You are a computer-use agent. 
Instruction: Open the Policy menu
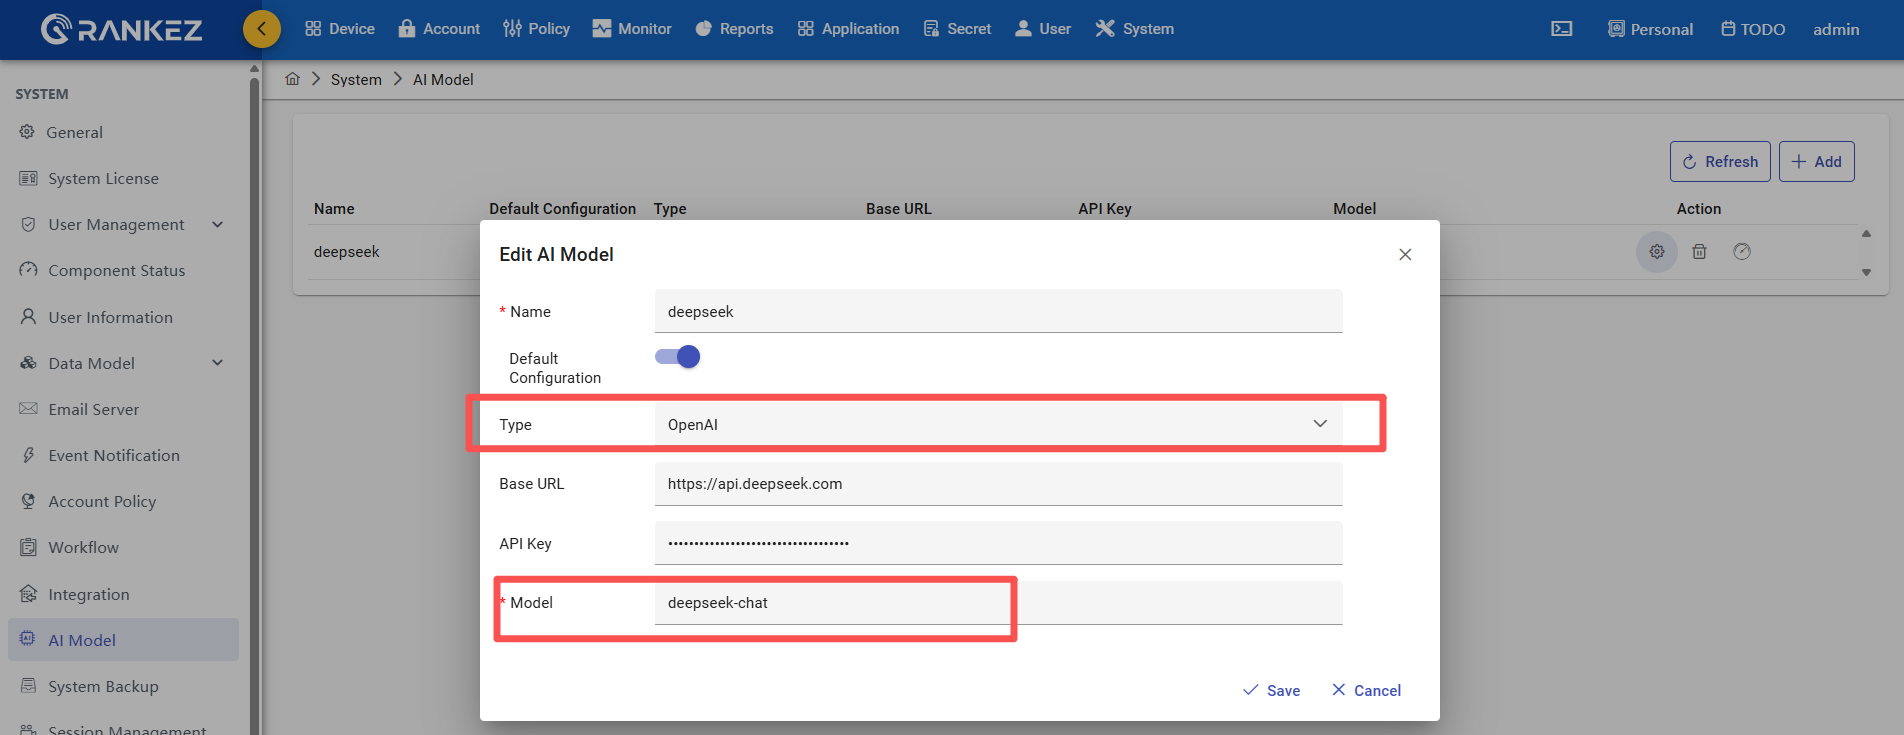[x=536, y=29]
